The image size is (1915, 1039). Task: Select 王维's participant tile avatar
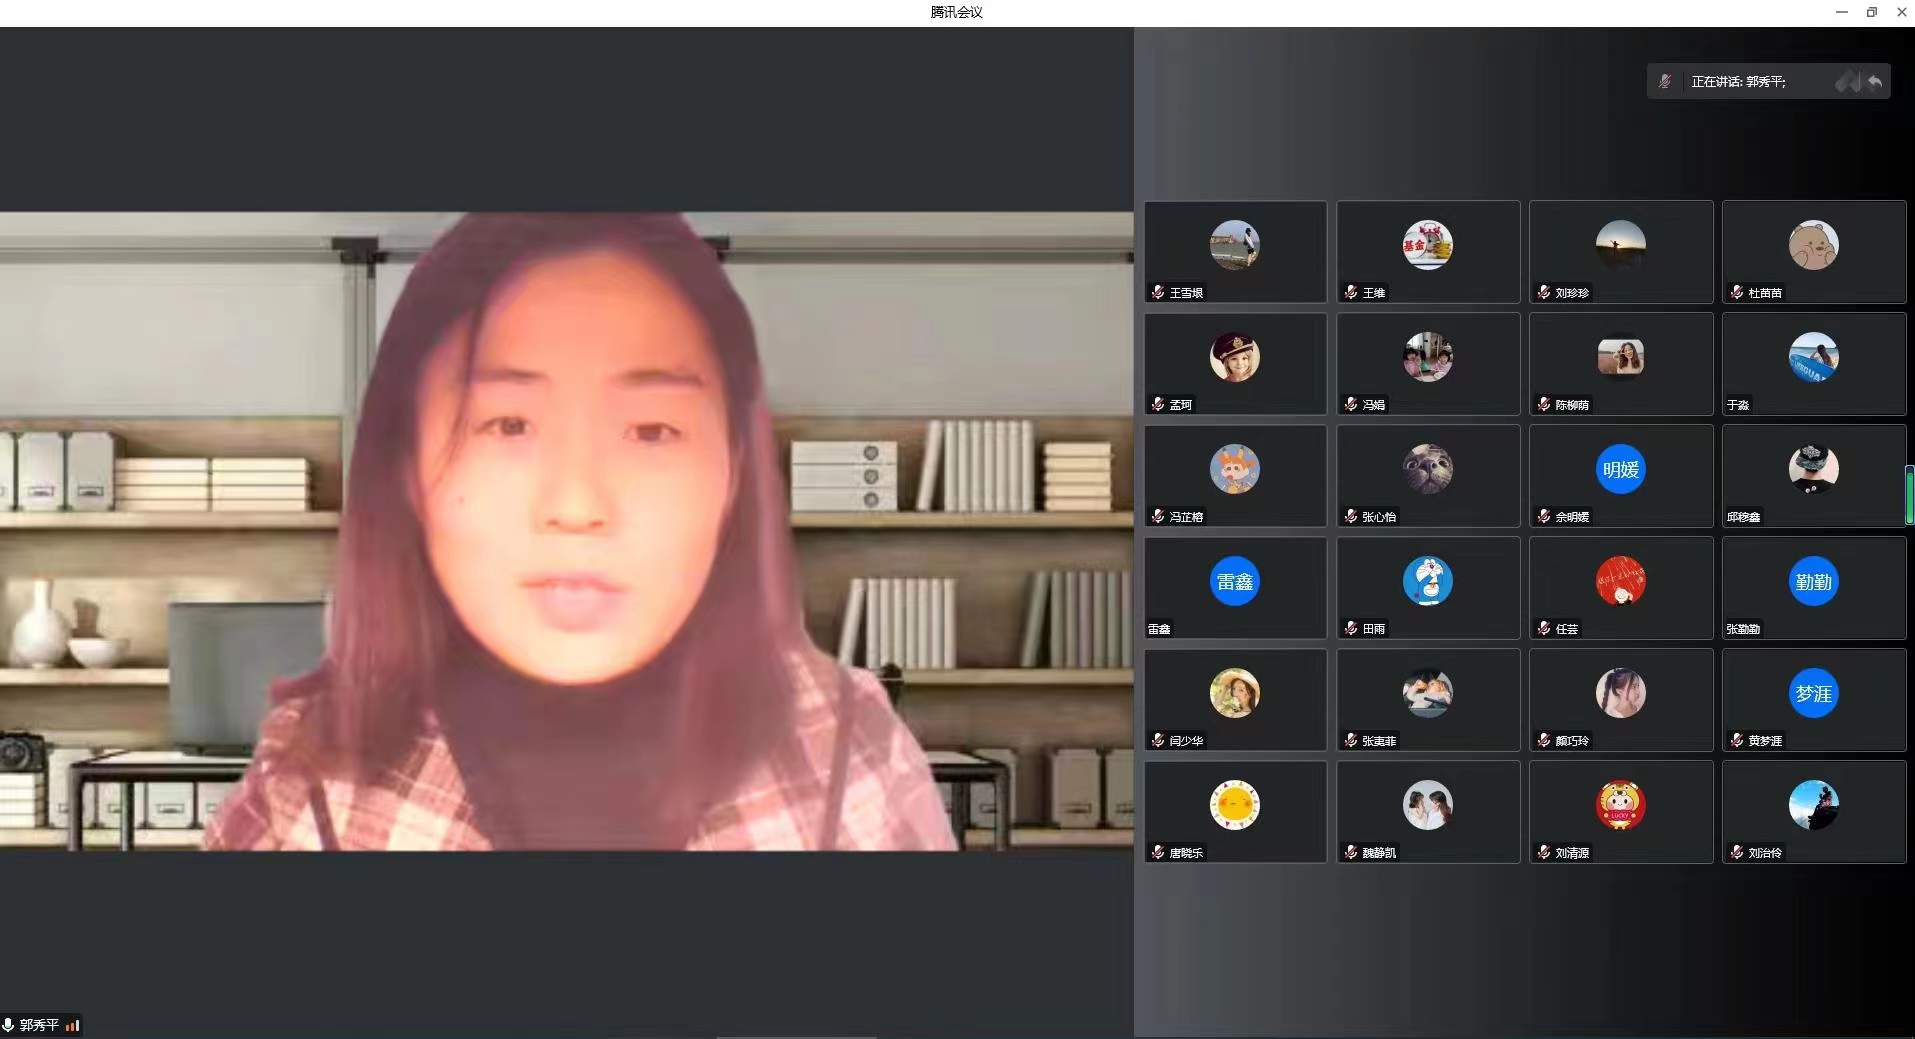click(1427, 245)
